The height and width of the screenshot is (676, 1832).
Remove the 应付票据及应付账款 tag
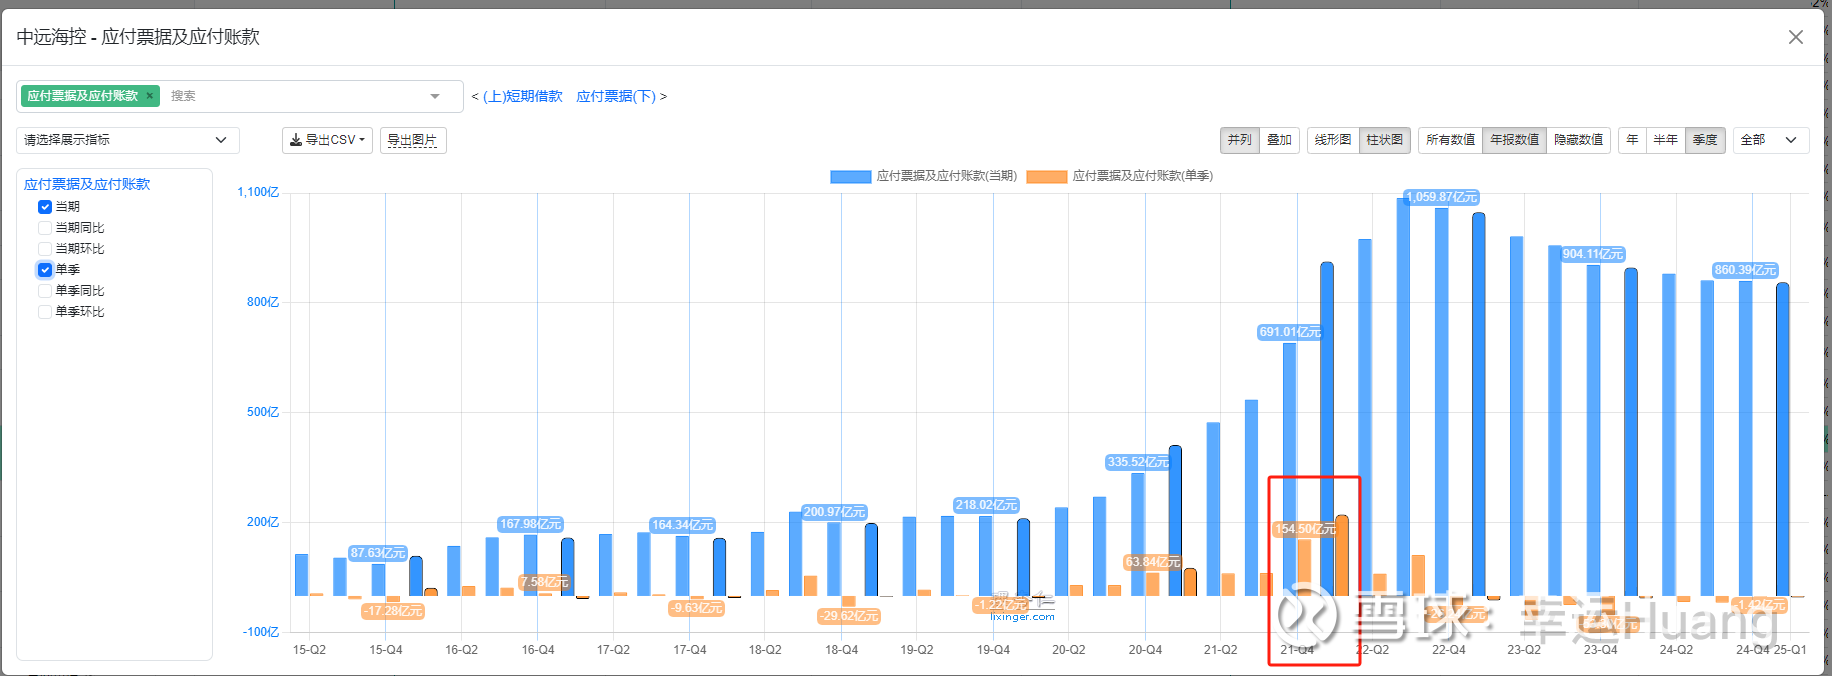pos(150,96)
